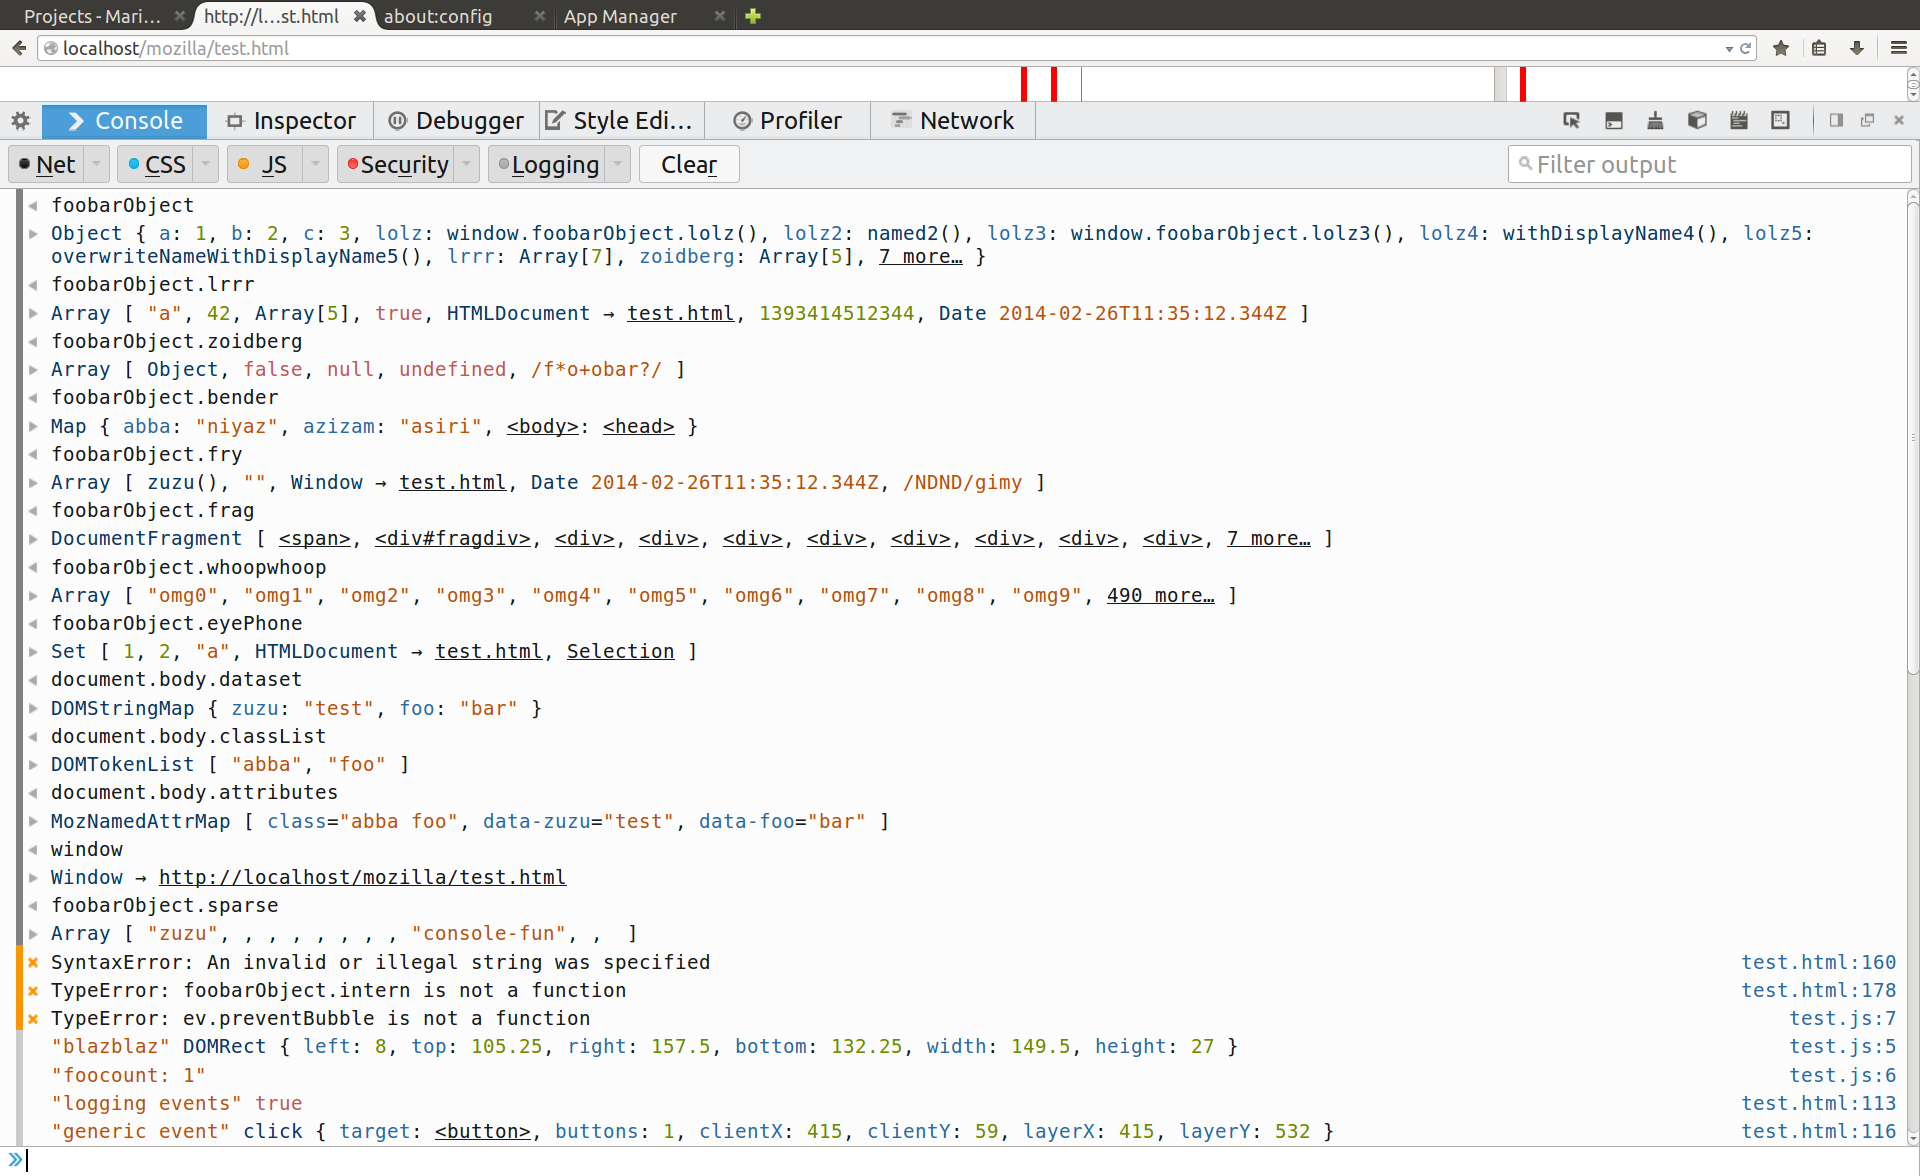Expand the DOMRect-less Map object twisty

tap(33, 427)
